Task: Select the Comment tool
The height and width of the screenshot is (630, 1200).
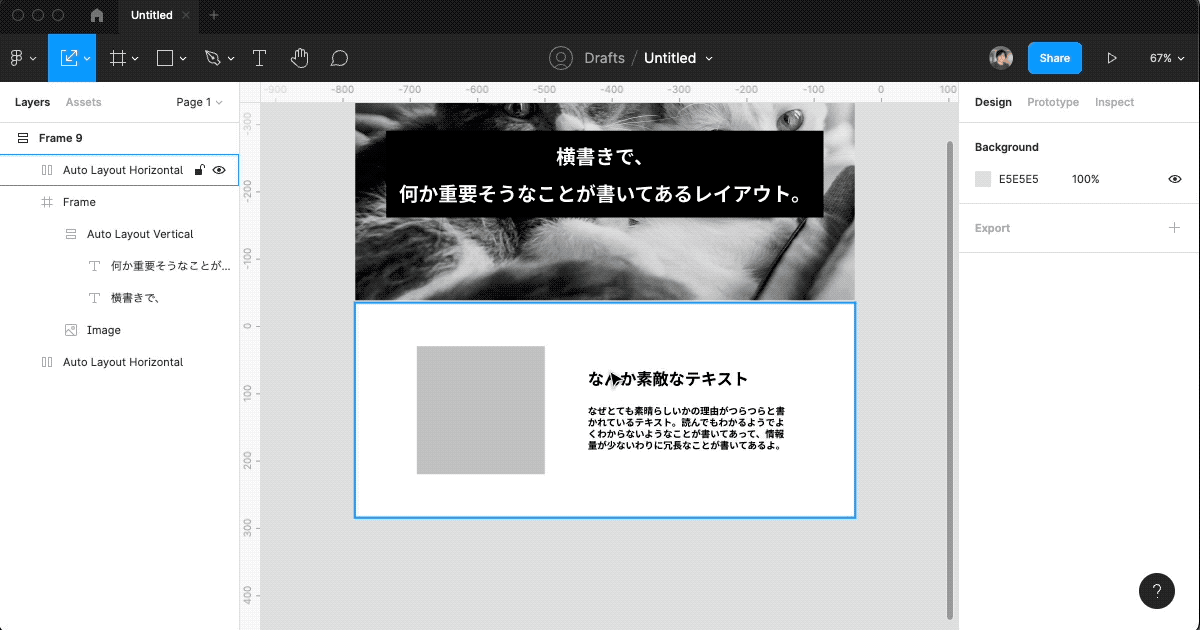Action: (339, 58)
